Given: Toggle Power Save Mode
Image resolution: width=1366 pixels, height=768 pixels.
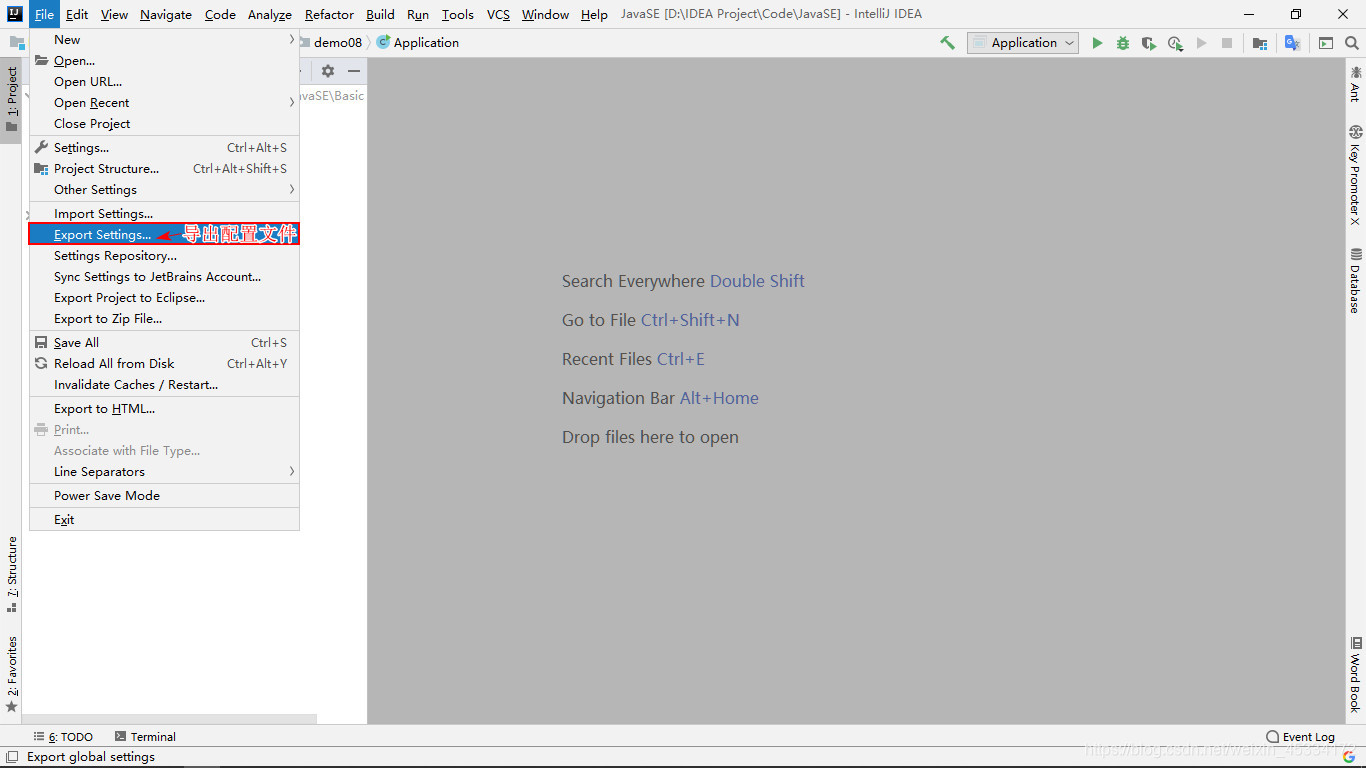Looking at the screenshot, I should point(164,496).
